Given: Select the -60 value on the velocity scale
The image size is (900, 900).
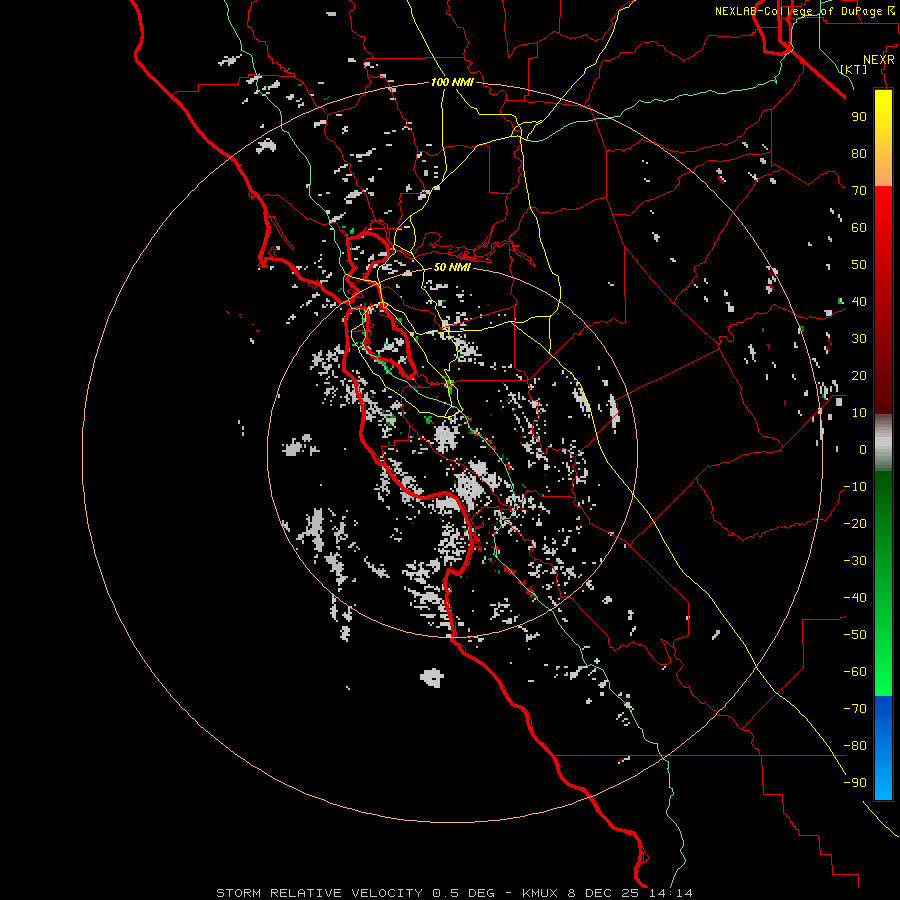Looking at the screenshot, I should pos(855,672).
